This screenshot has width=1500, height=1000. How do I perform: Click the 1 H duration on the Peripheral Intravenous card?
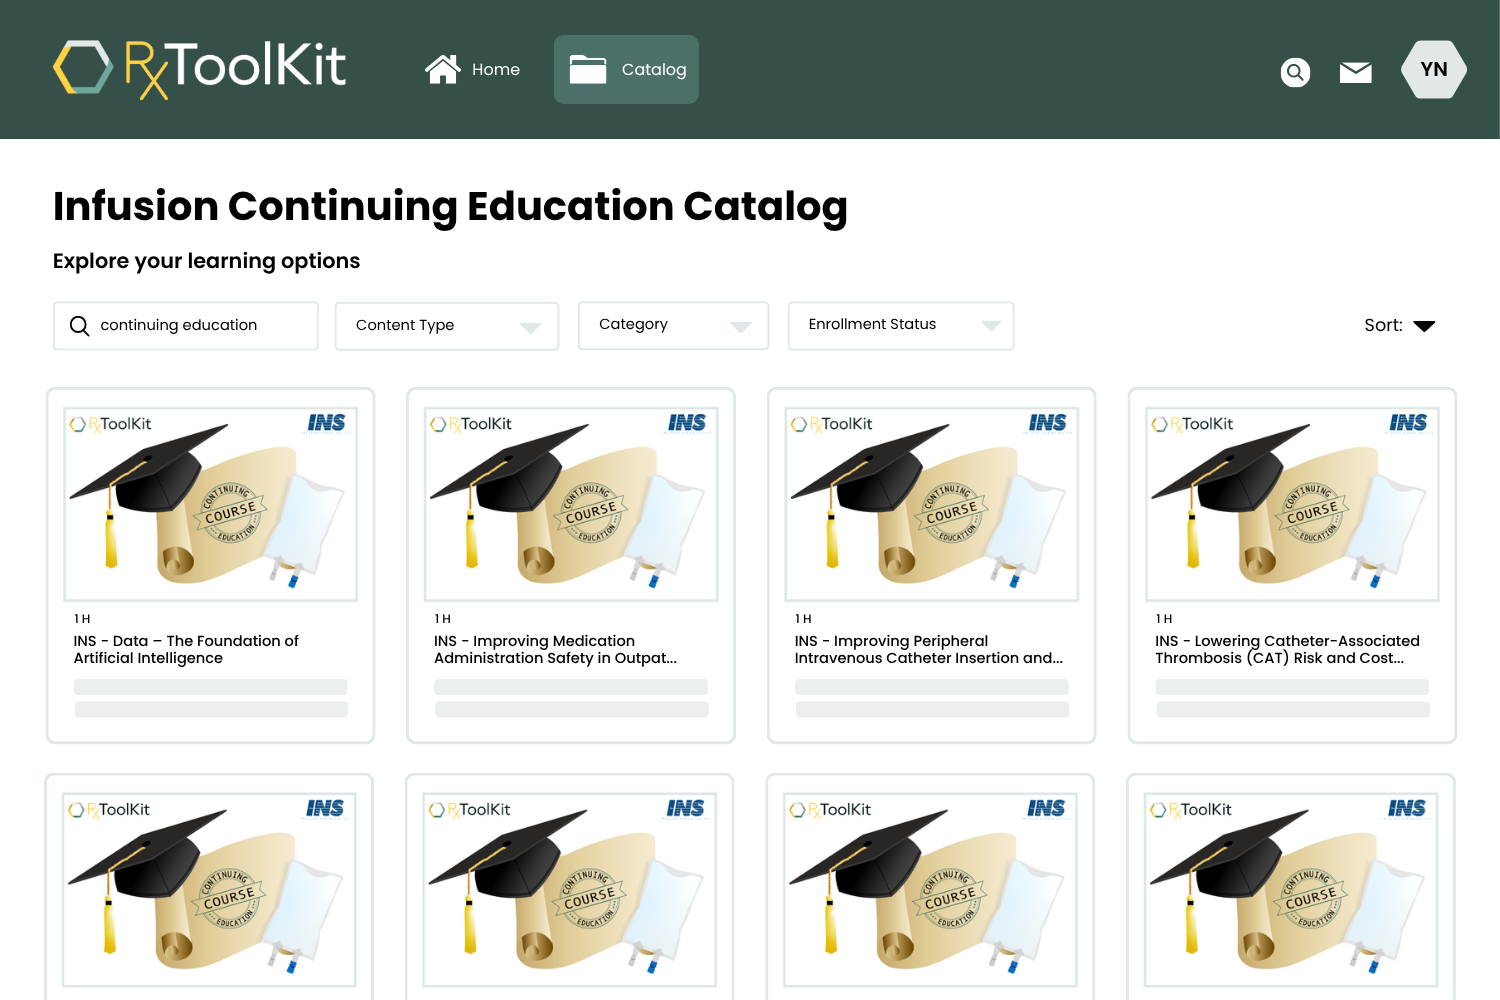tap(803, 619)
